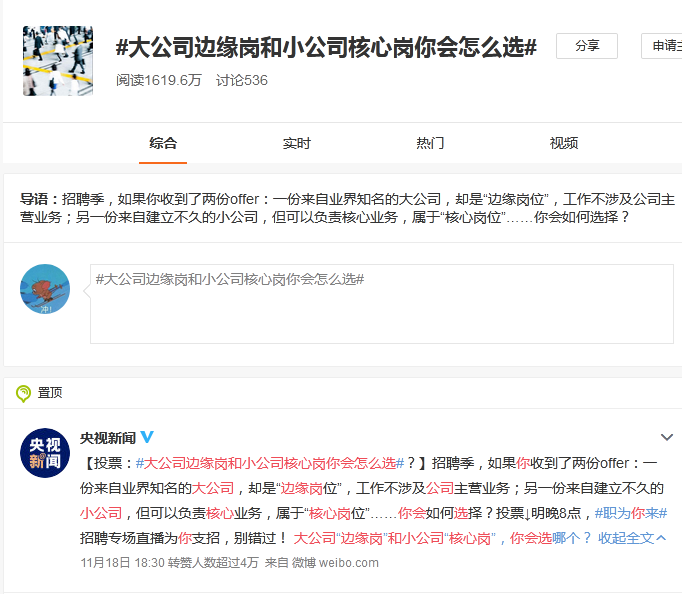
Task: Open the post timestamp 11月18日 18:30
Action: click(x=120, y=563)
